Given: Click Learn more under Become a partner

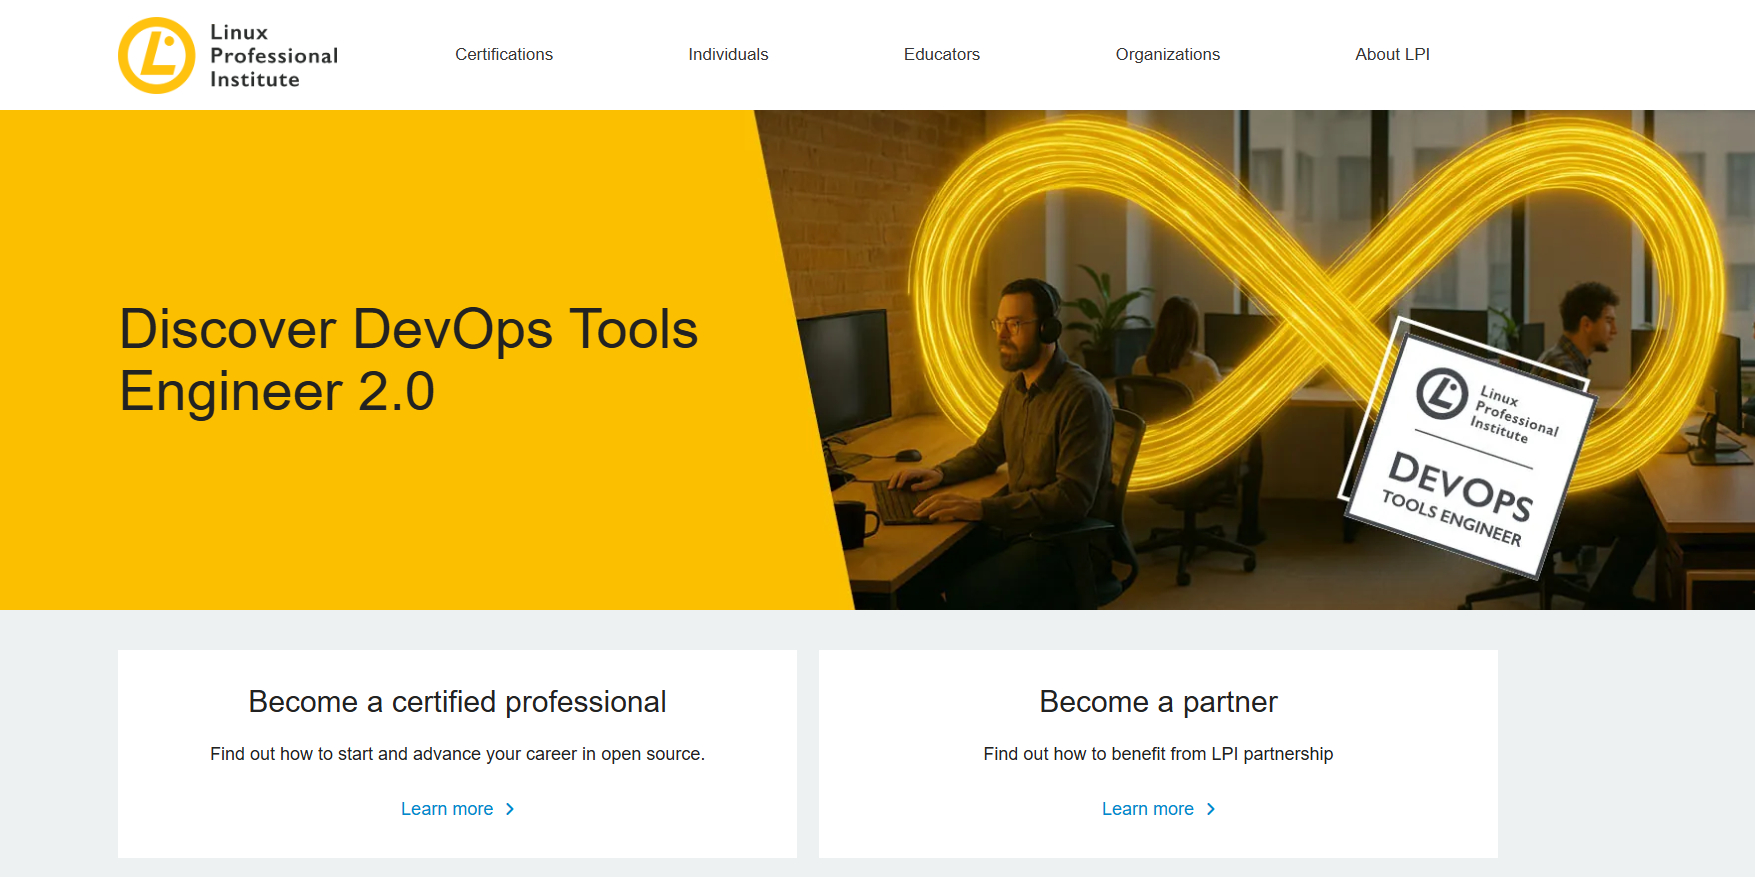Looking at the screenshot, I should [x=1148, y=809].
